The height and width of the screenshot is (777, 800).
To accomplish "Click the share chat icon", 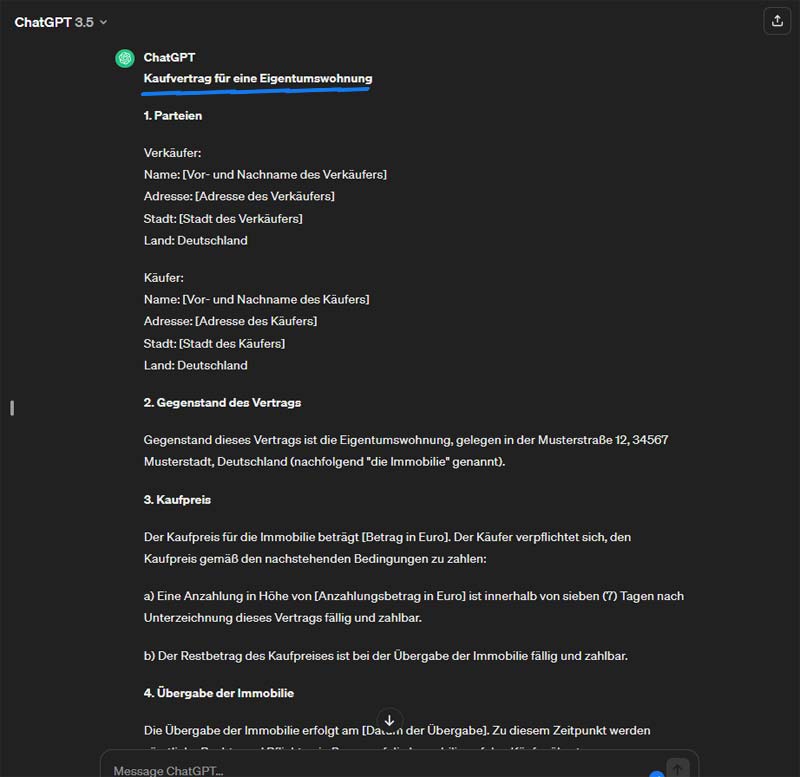I will pyautogui.click(x=777, y=21).
